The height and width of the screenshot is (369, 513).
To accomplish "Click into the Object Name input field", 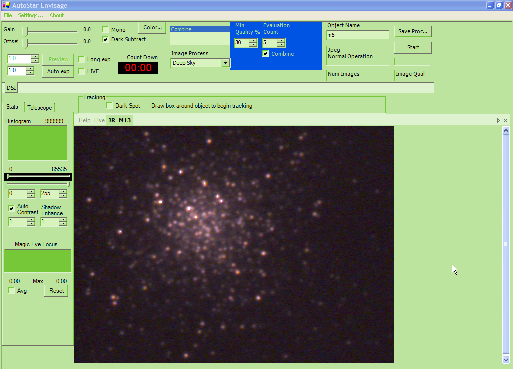I will (358, 35).
